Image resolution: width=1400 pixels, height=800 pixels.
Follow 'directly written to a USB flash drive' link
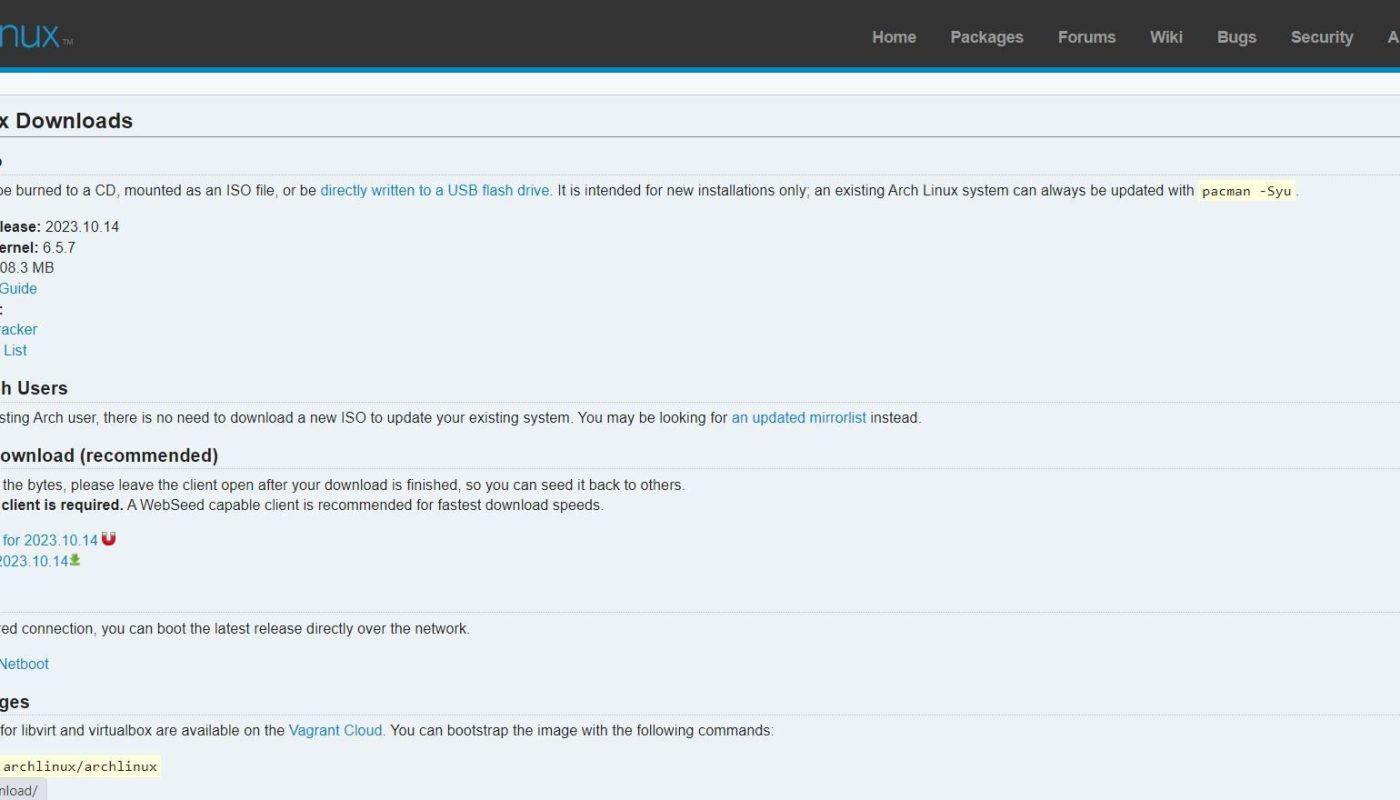(x=435, y=190)
